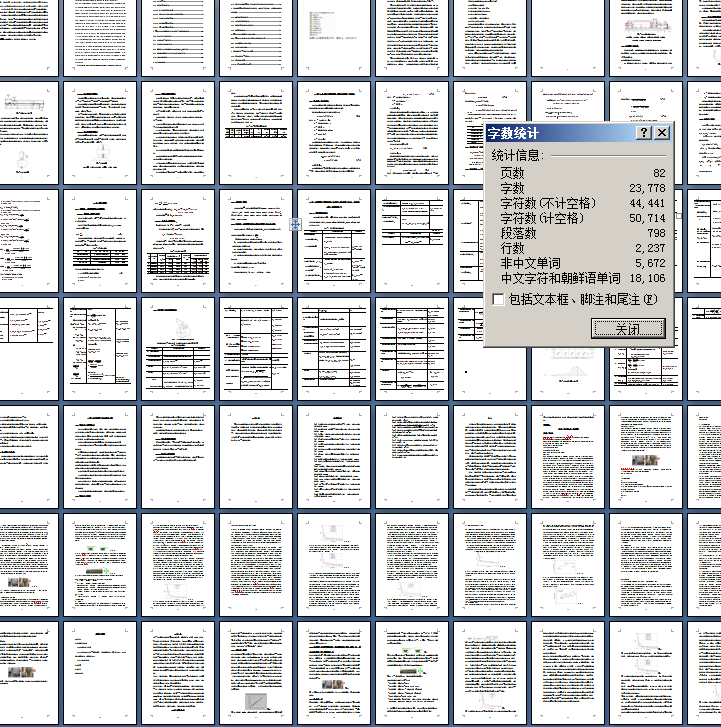This screenshot has height=727, width=721.
Task: Open the sixth-row page with two pink charts stacked
Action: click(x=334, y=565)
